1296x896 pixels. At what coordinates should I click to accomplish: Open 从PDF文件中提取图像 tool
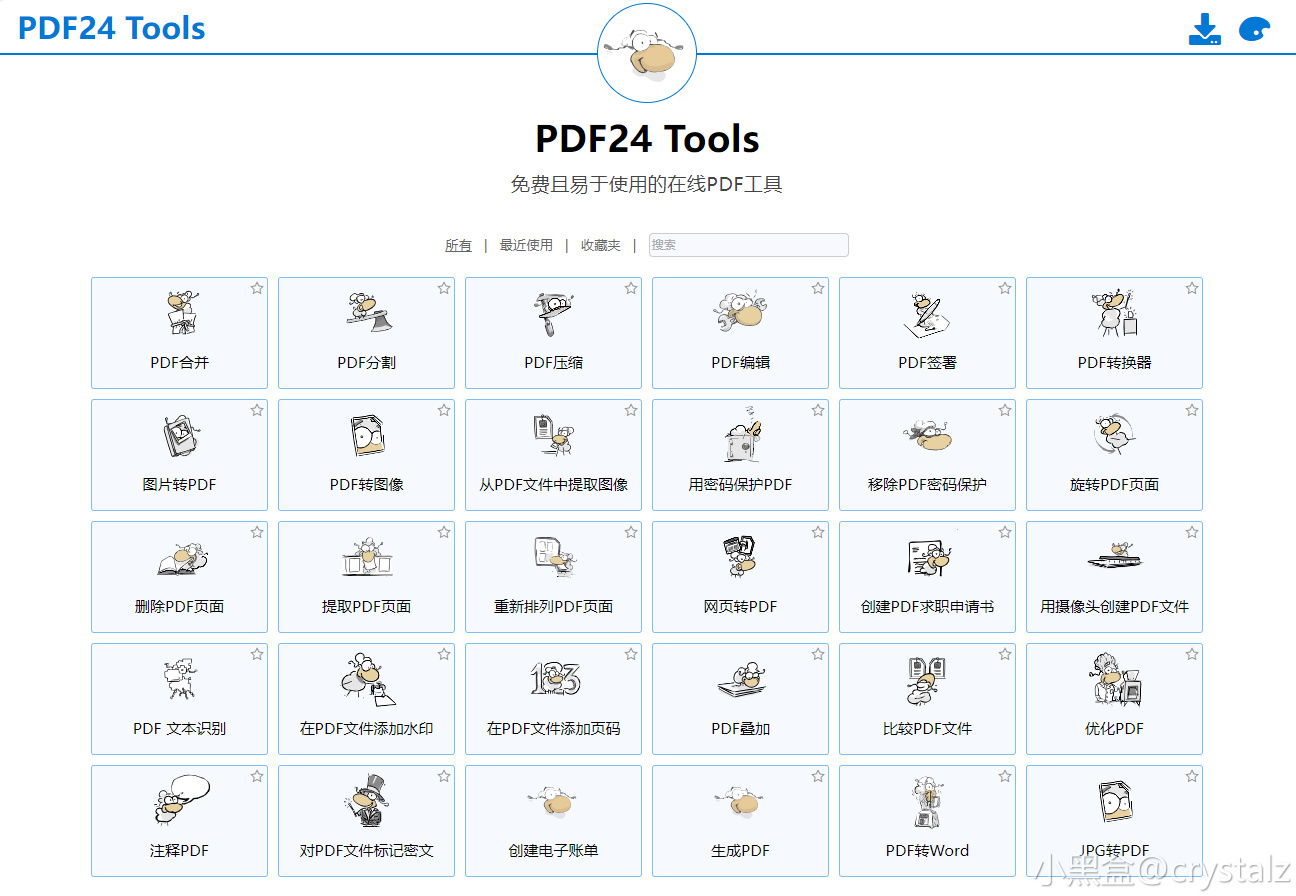click(553, 455)
